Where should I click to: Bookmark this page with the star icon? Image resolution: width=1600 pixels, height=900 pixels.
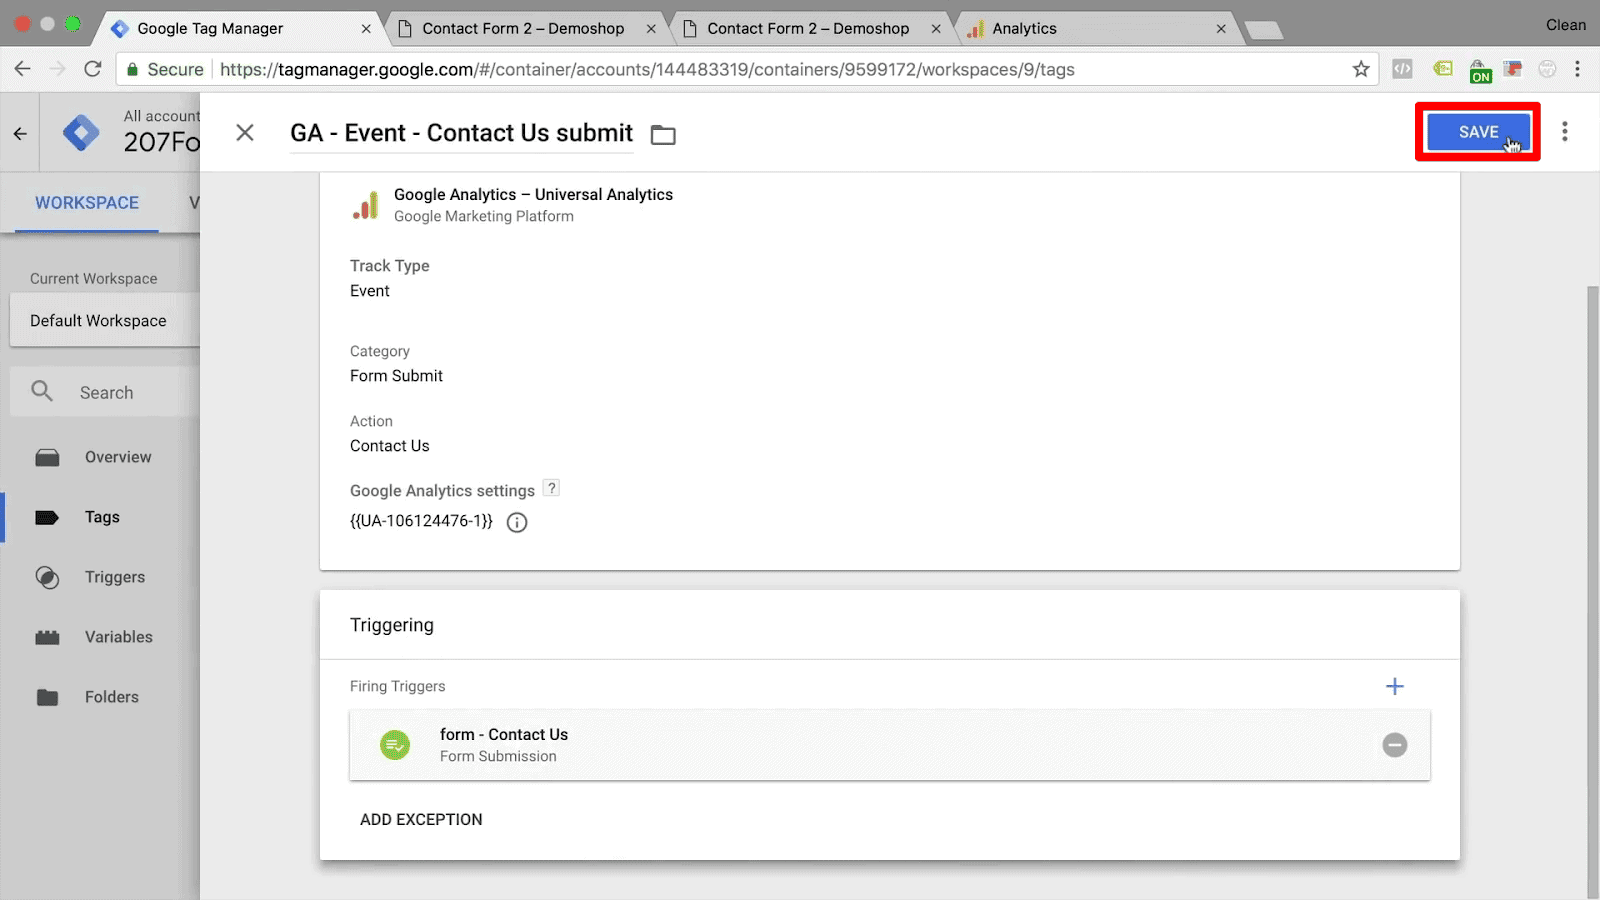click(1360, 69)
